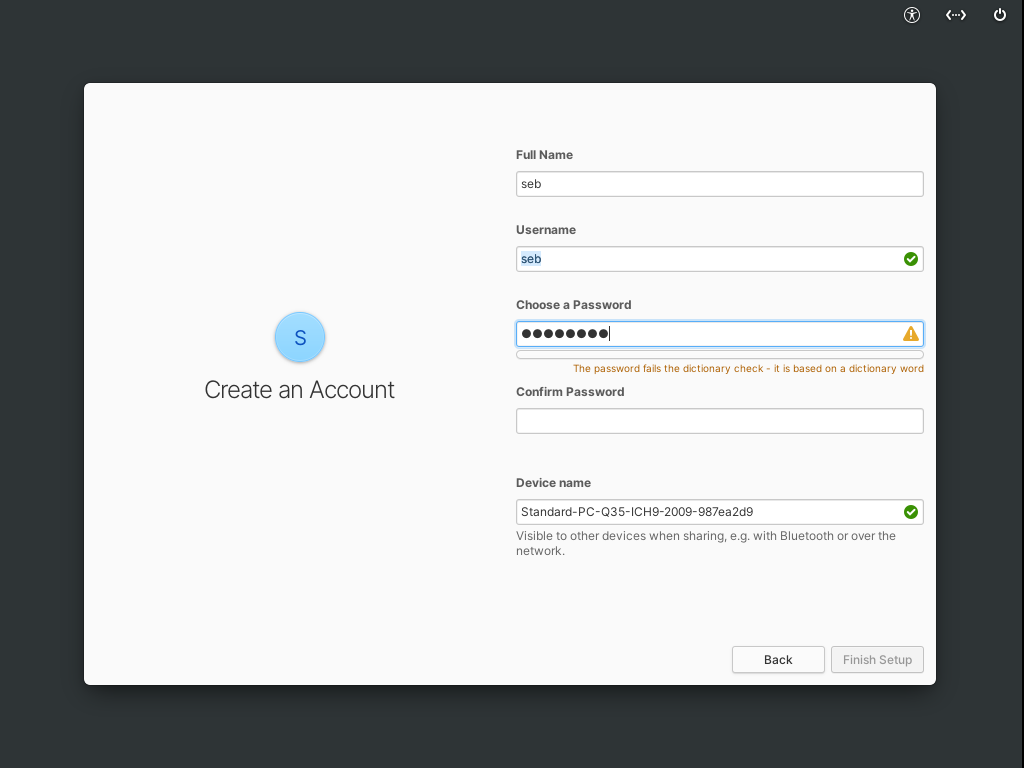Click into the Username field

click(x=700, y=259)
